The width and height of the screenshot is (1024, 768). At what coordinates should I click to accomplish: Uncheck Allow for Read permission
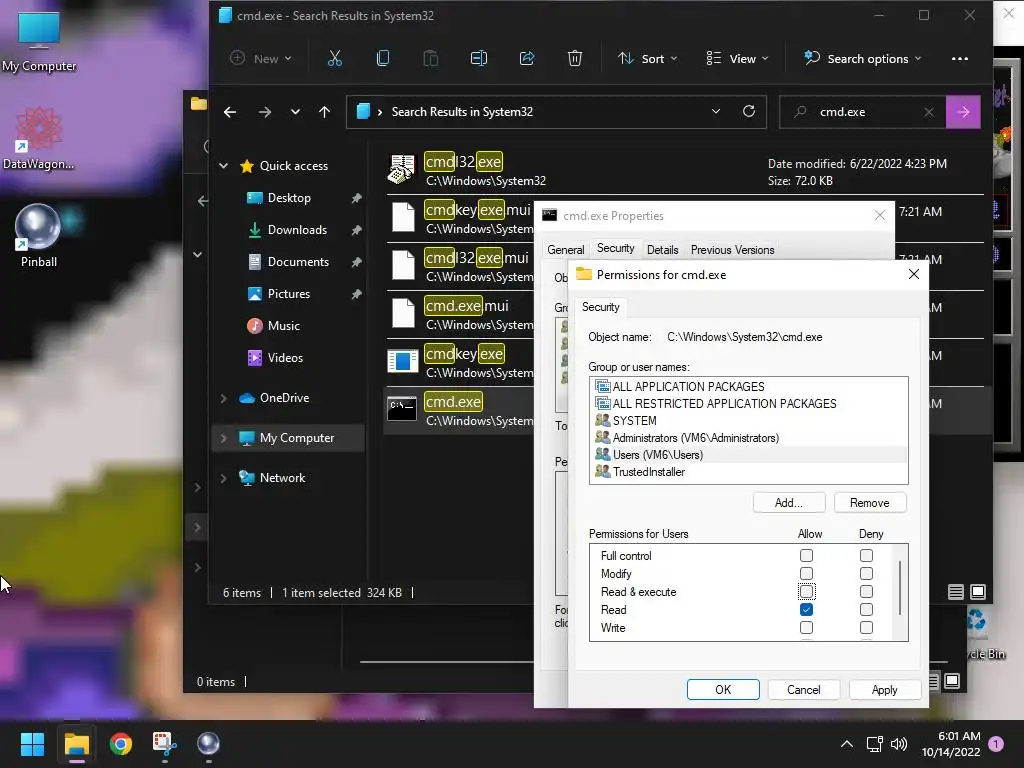point(807,610)
